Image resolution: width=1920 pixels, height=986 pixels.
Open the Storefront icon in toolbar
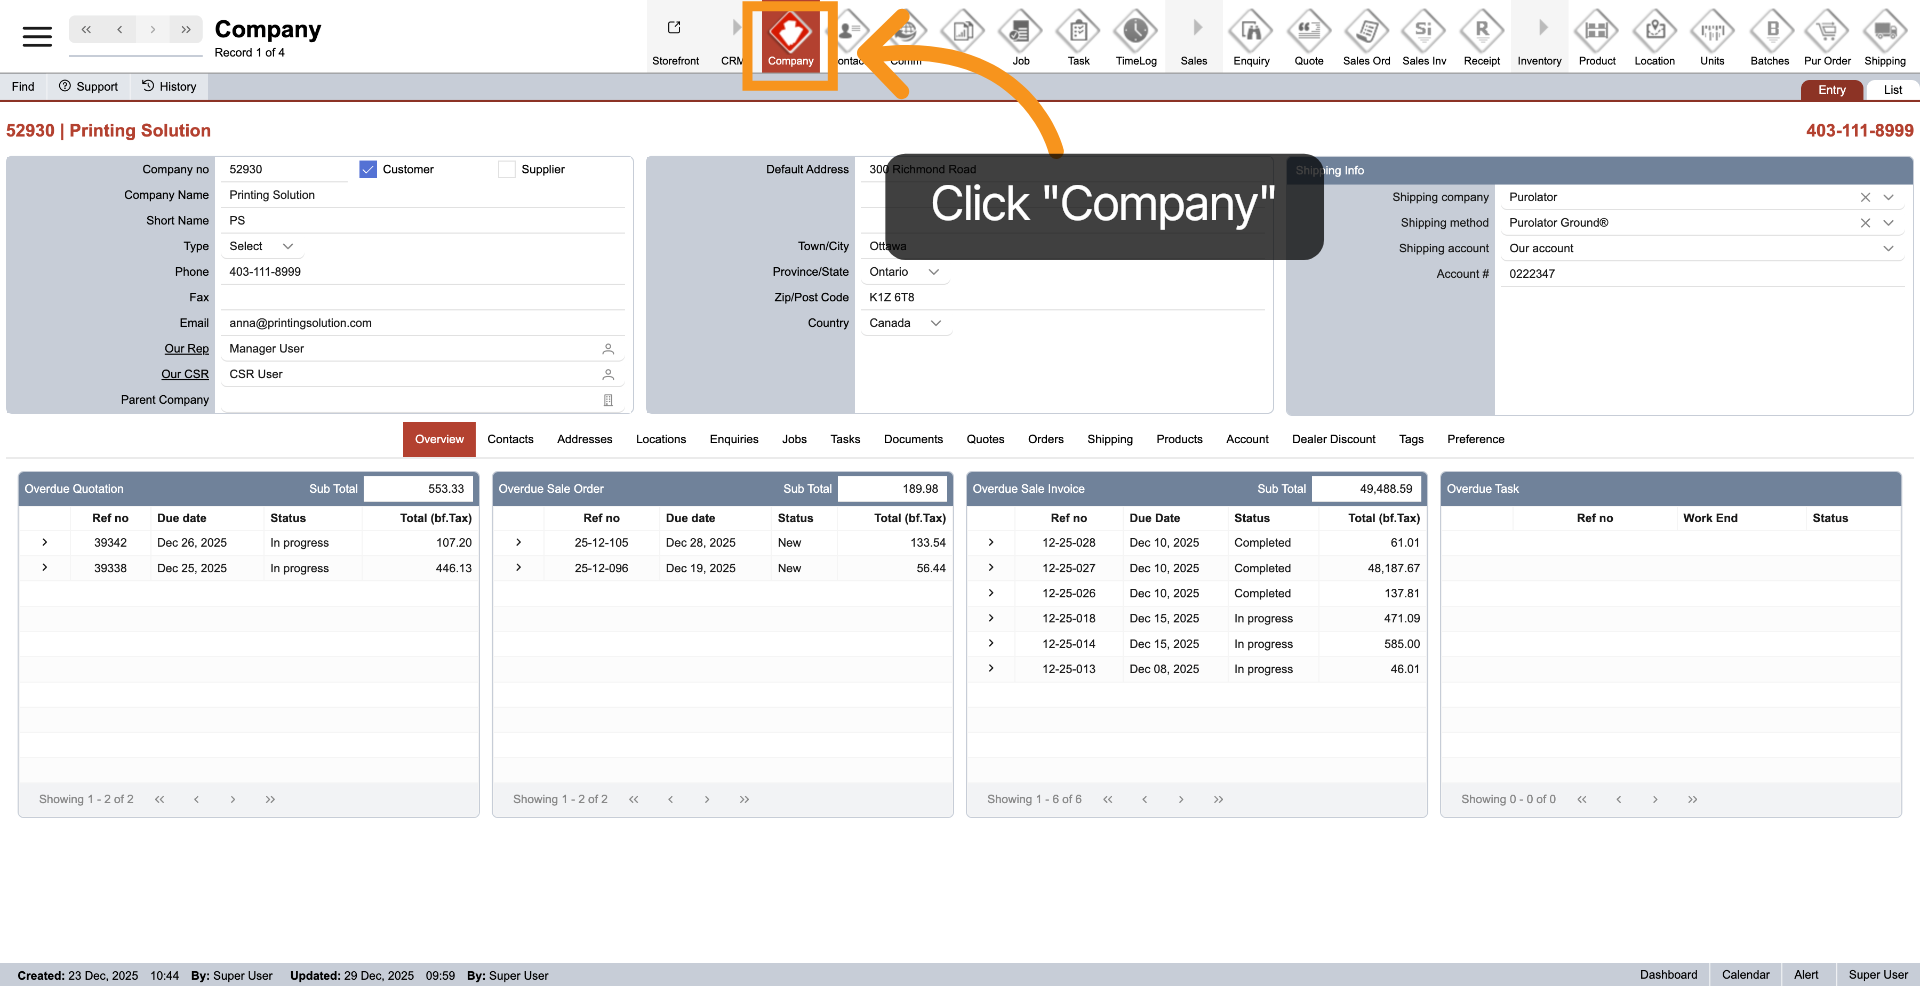pyautogui.click(x=675, y=38)
